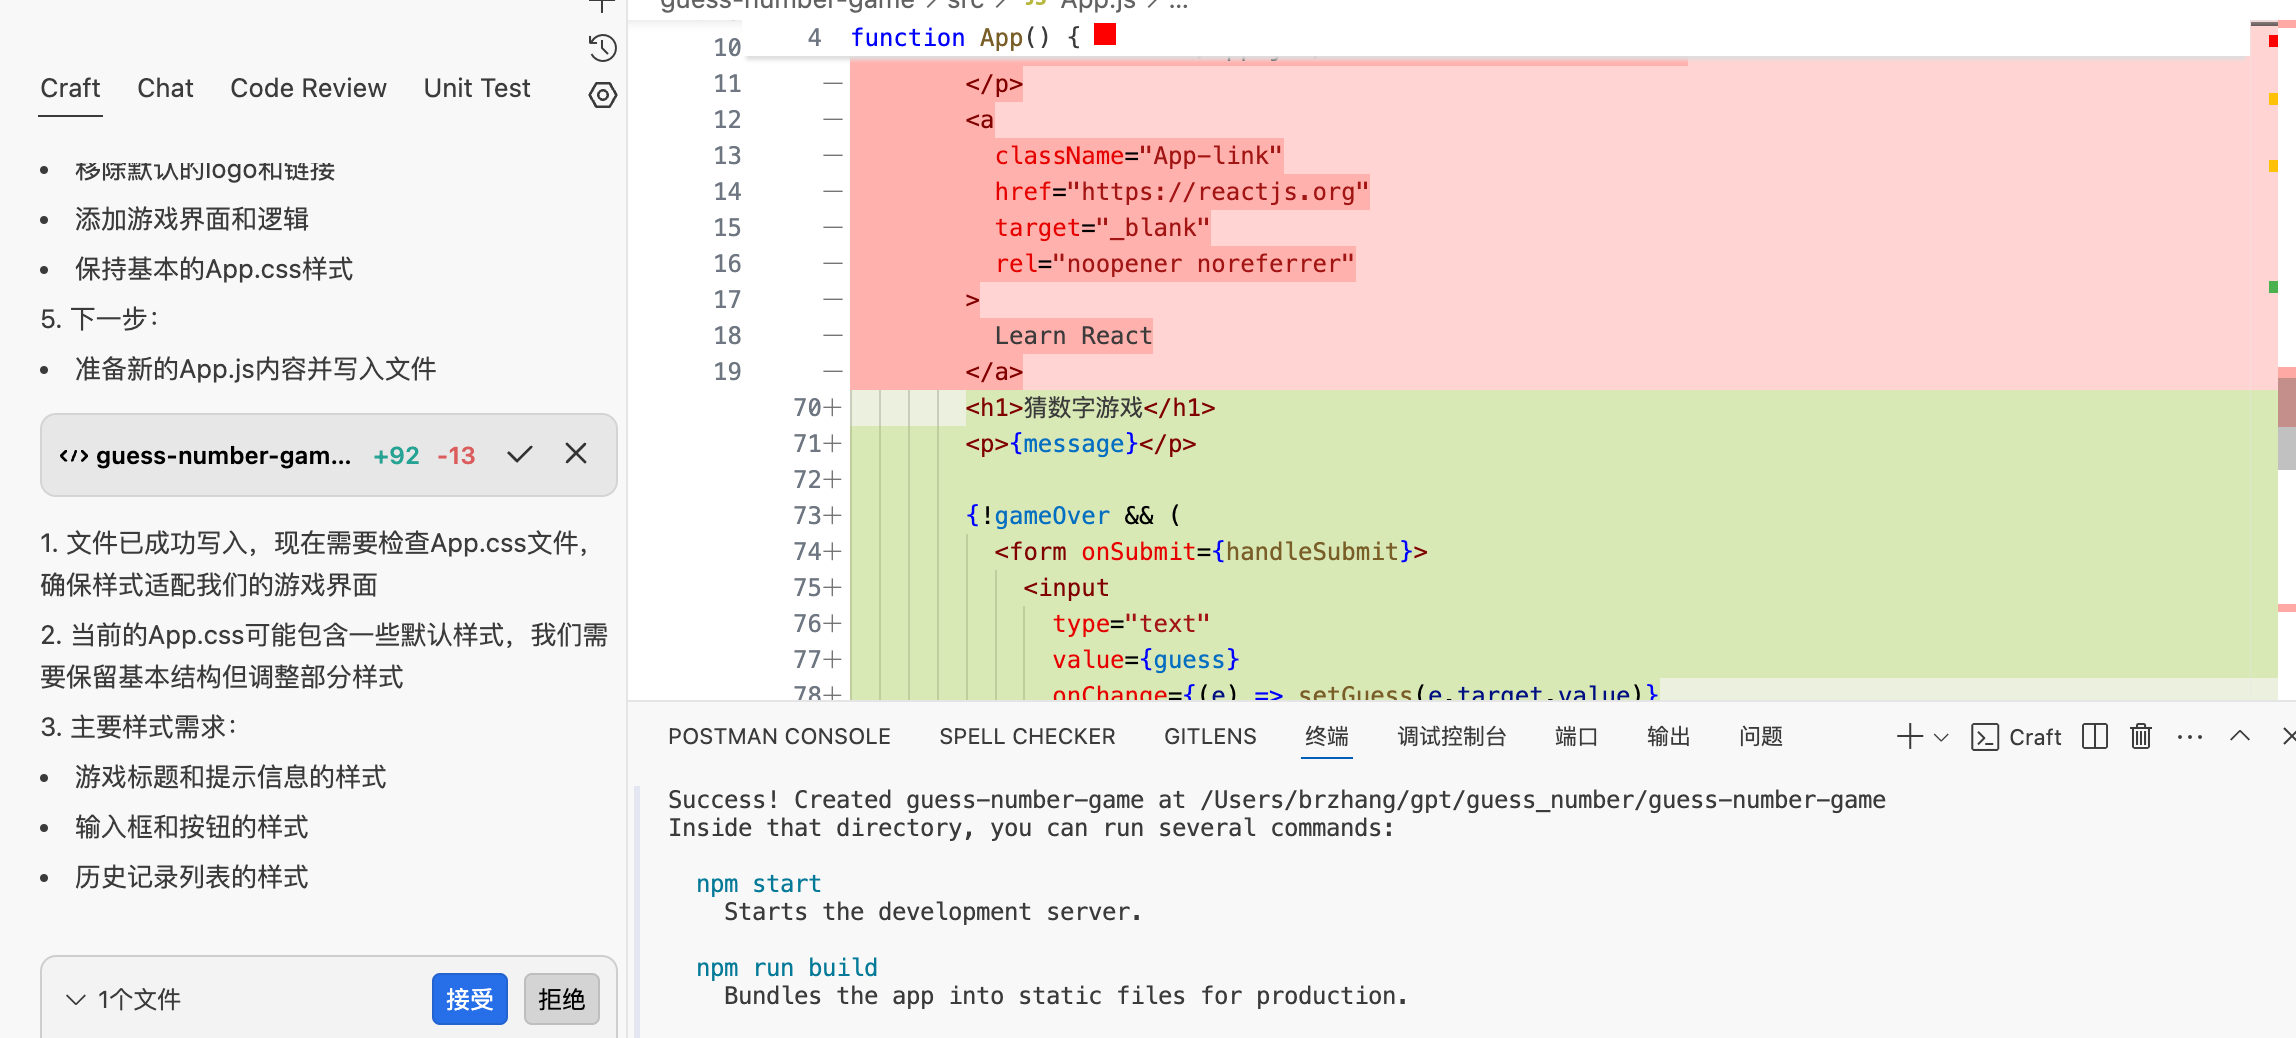Open the POSTMAN CONSOLE panel tab
2296x1038 pixels.
pos(779,737)
